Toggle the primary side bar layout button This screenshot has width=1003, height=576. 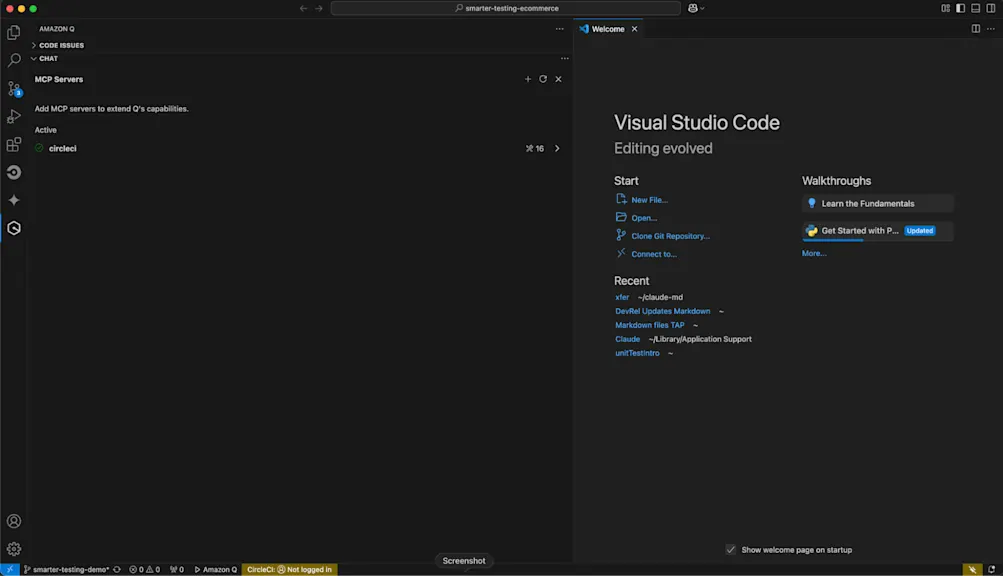pos(960,8)
